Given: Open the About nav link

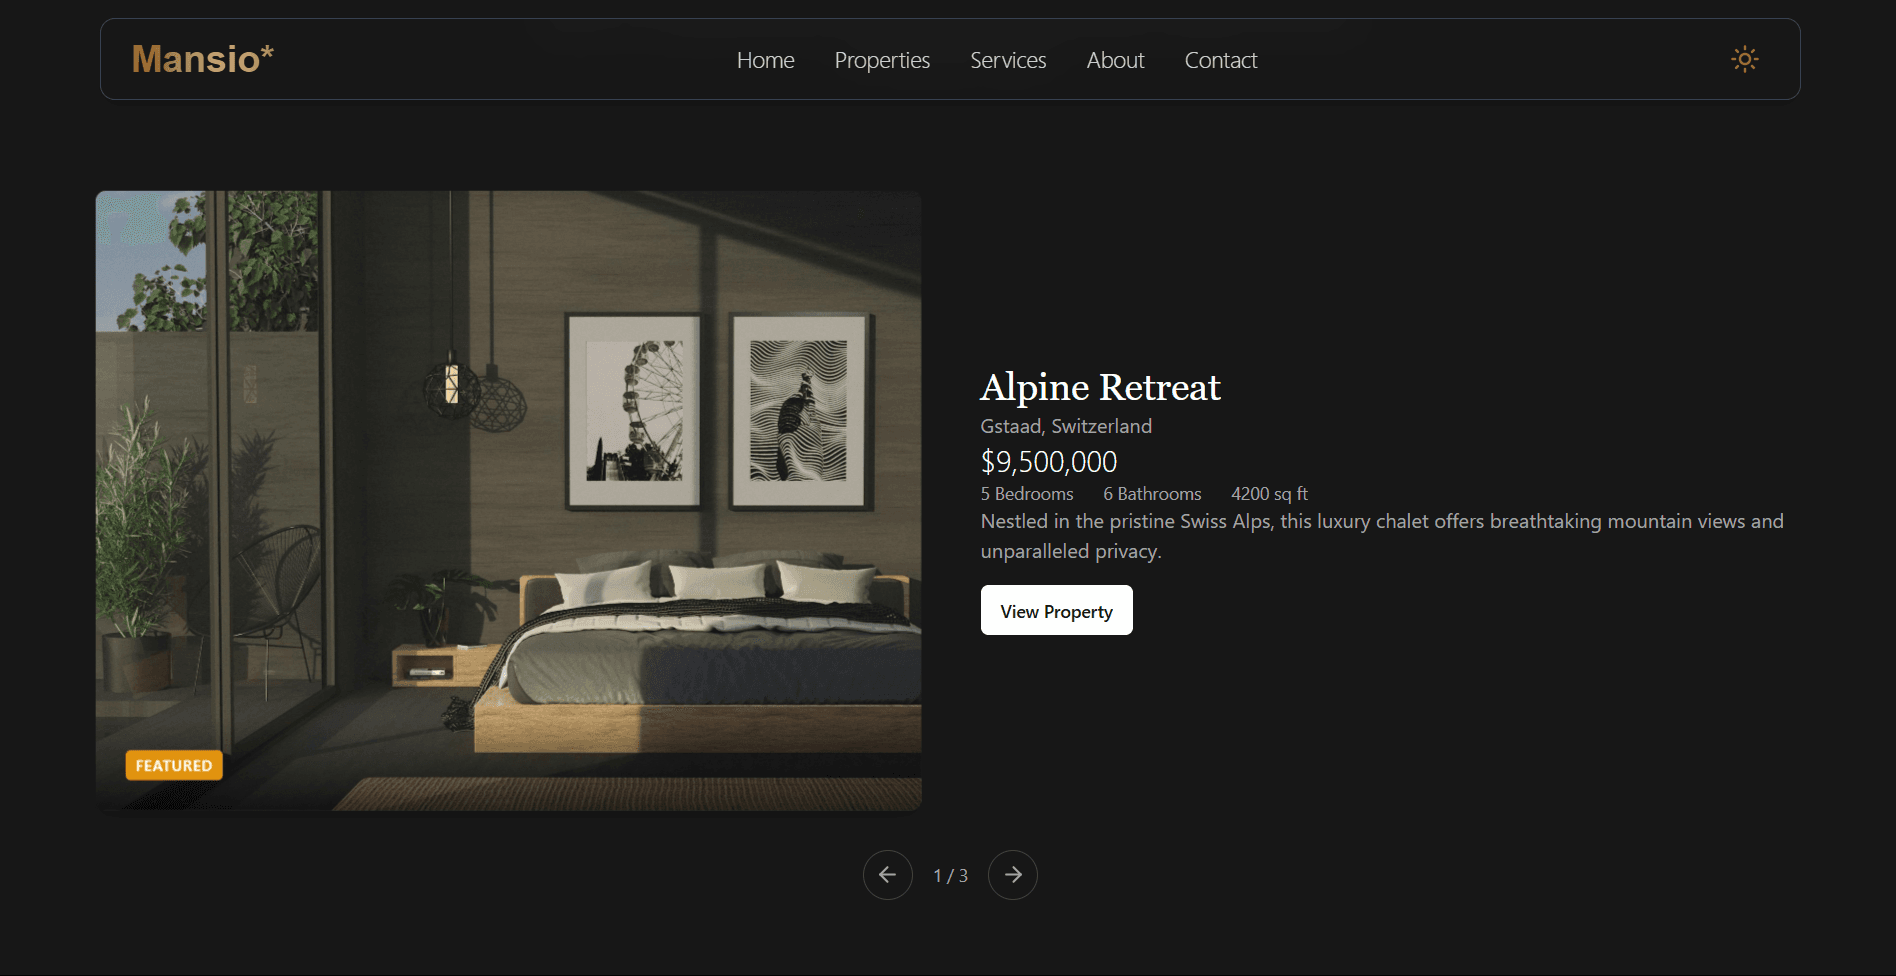Looking at the screenshot, I should coord(1115,60).
